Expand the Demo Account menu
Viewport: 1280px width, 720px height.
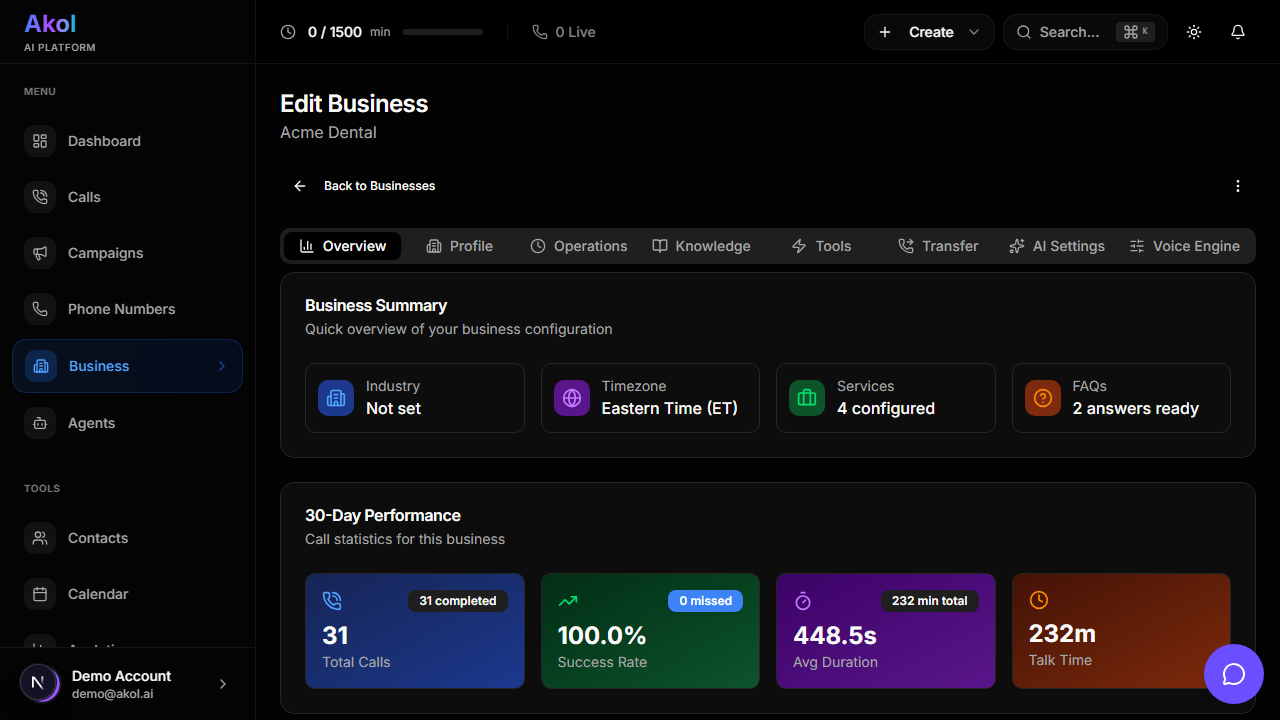[x=222, y=684]
